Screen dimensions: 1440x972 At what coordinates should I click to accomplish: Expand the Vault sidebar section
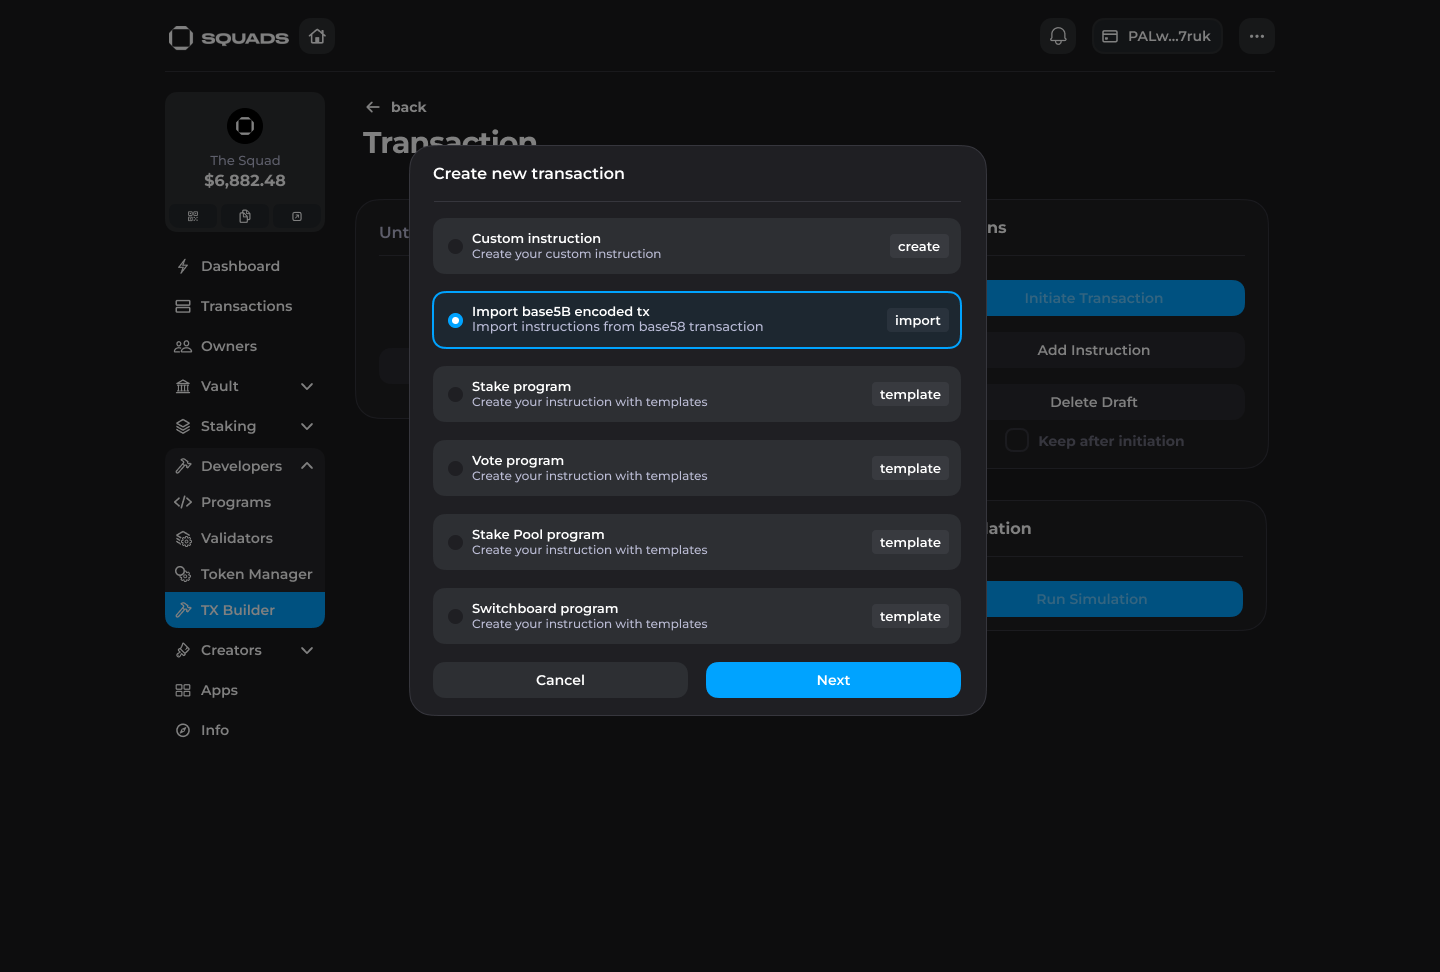(x=307, y=386)
